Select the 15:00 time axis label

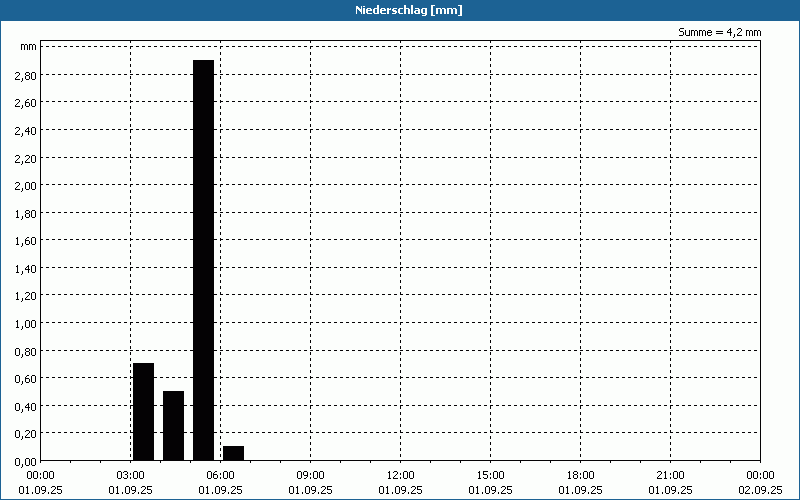click(x=491, y=475)
